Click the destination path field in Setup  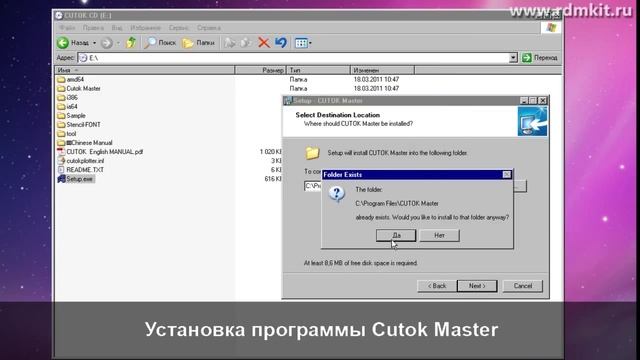pyautogui.click(x=313, y=186)
